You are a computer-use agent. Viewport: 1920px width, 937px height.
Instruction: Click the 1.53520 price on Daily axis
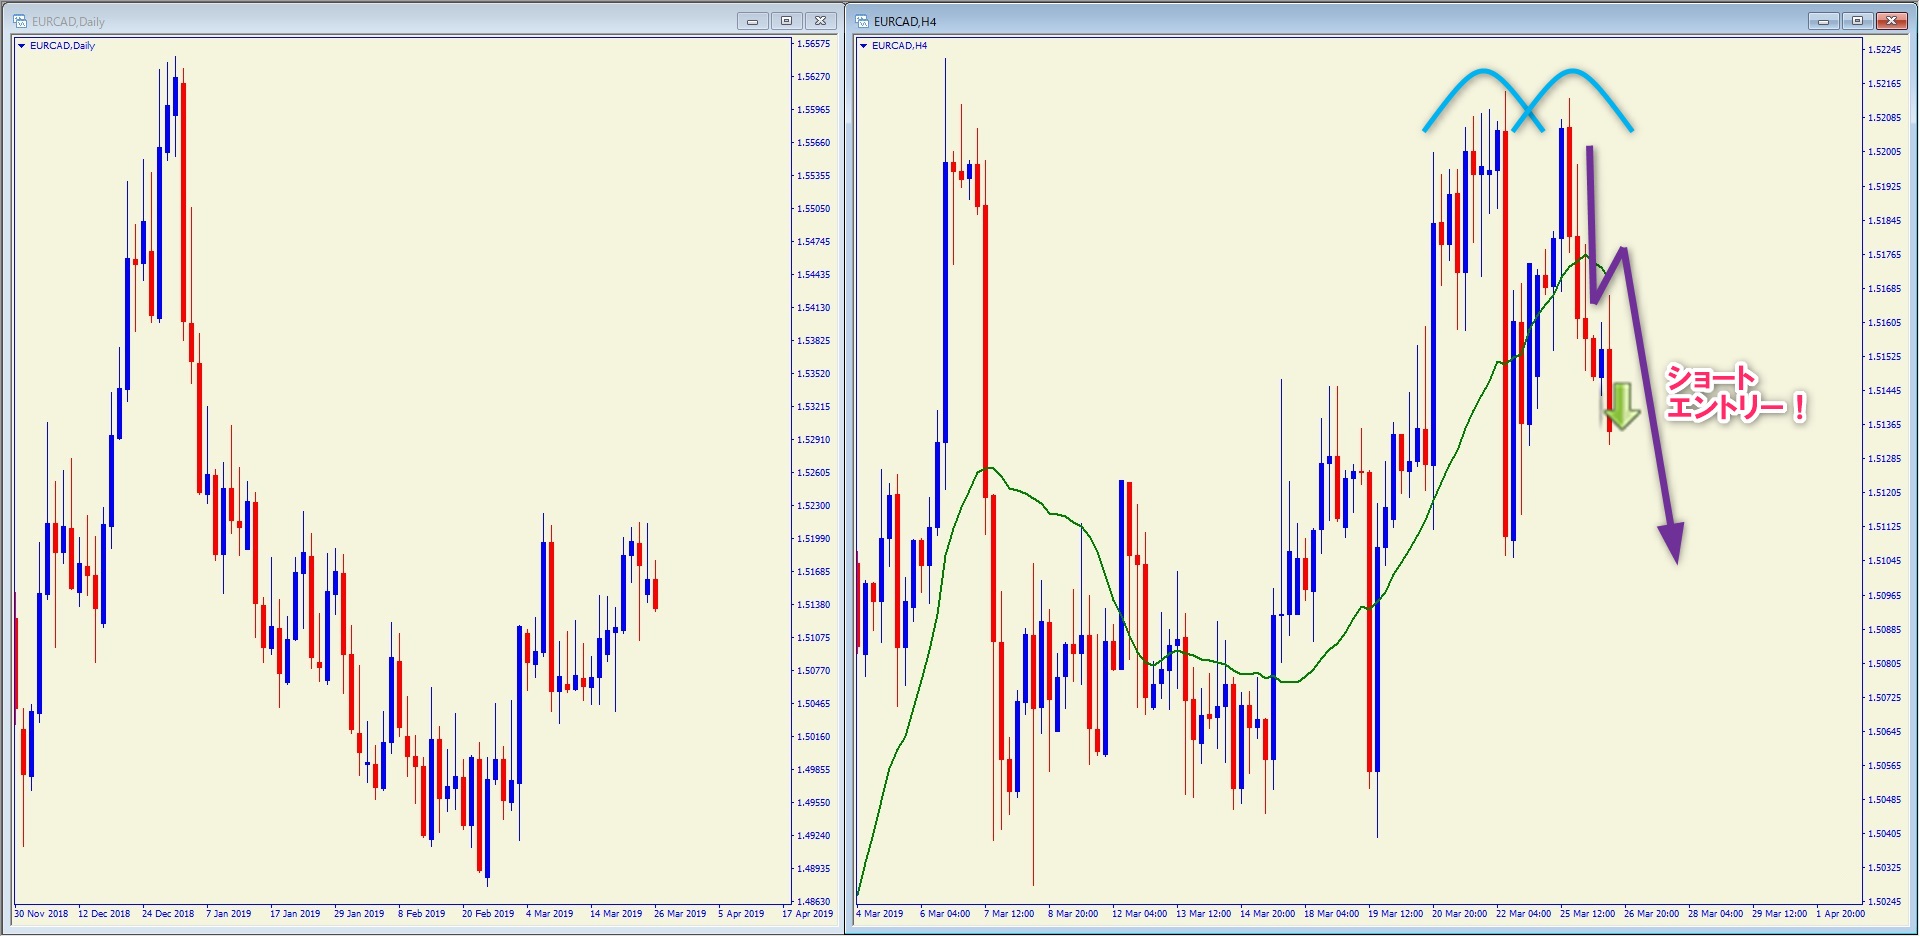[813, 374]
